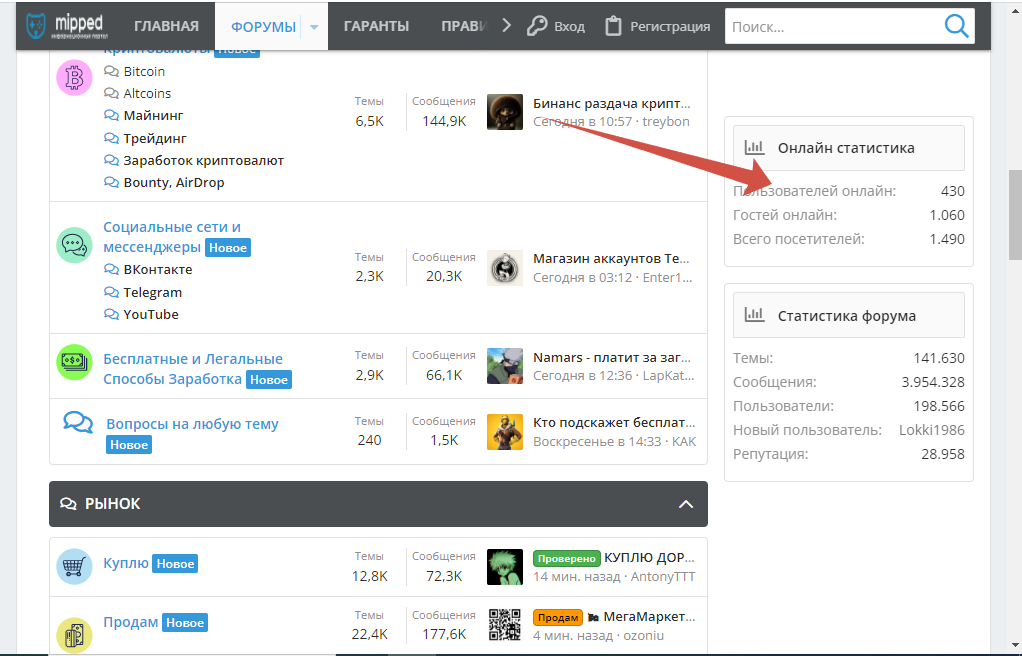Click the cryptocurrency Bitcoin category icon

tap(74, 78)
